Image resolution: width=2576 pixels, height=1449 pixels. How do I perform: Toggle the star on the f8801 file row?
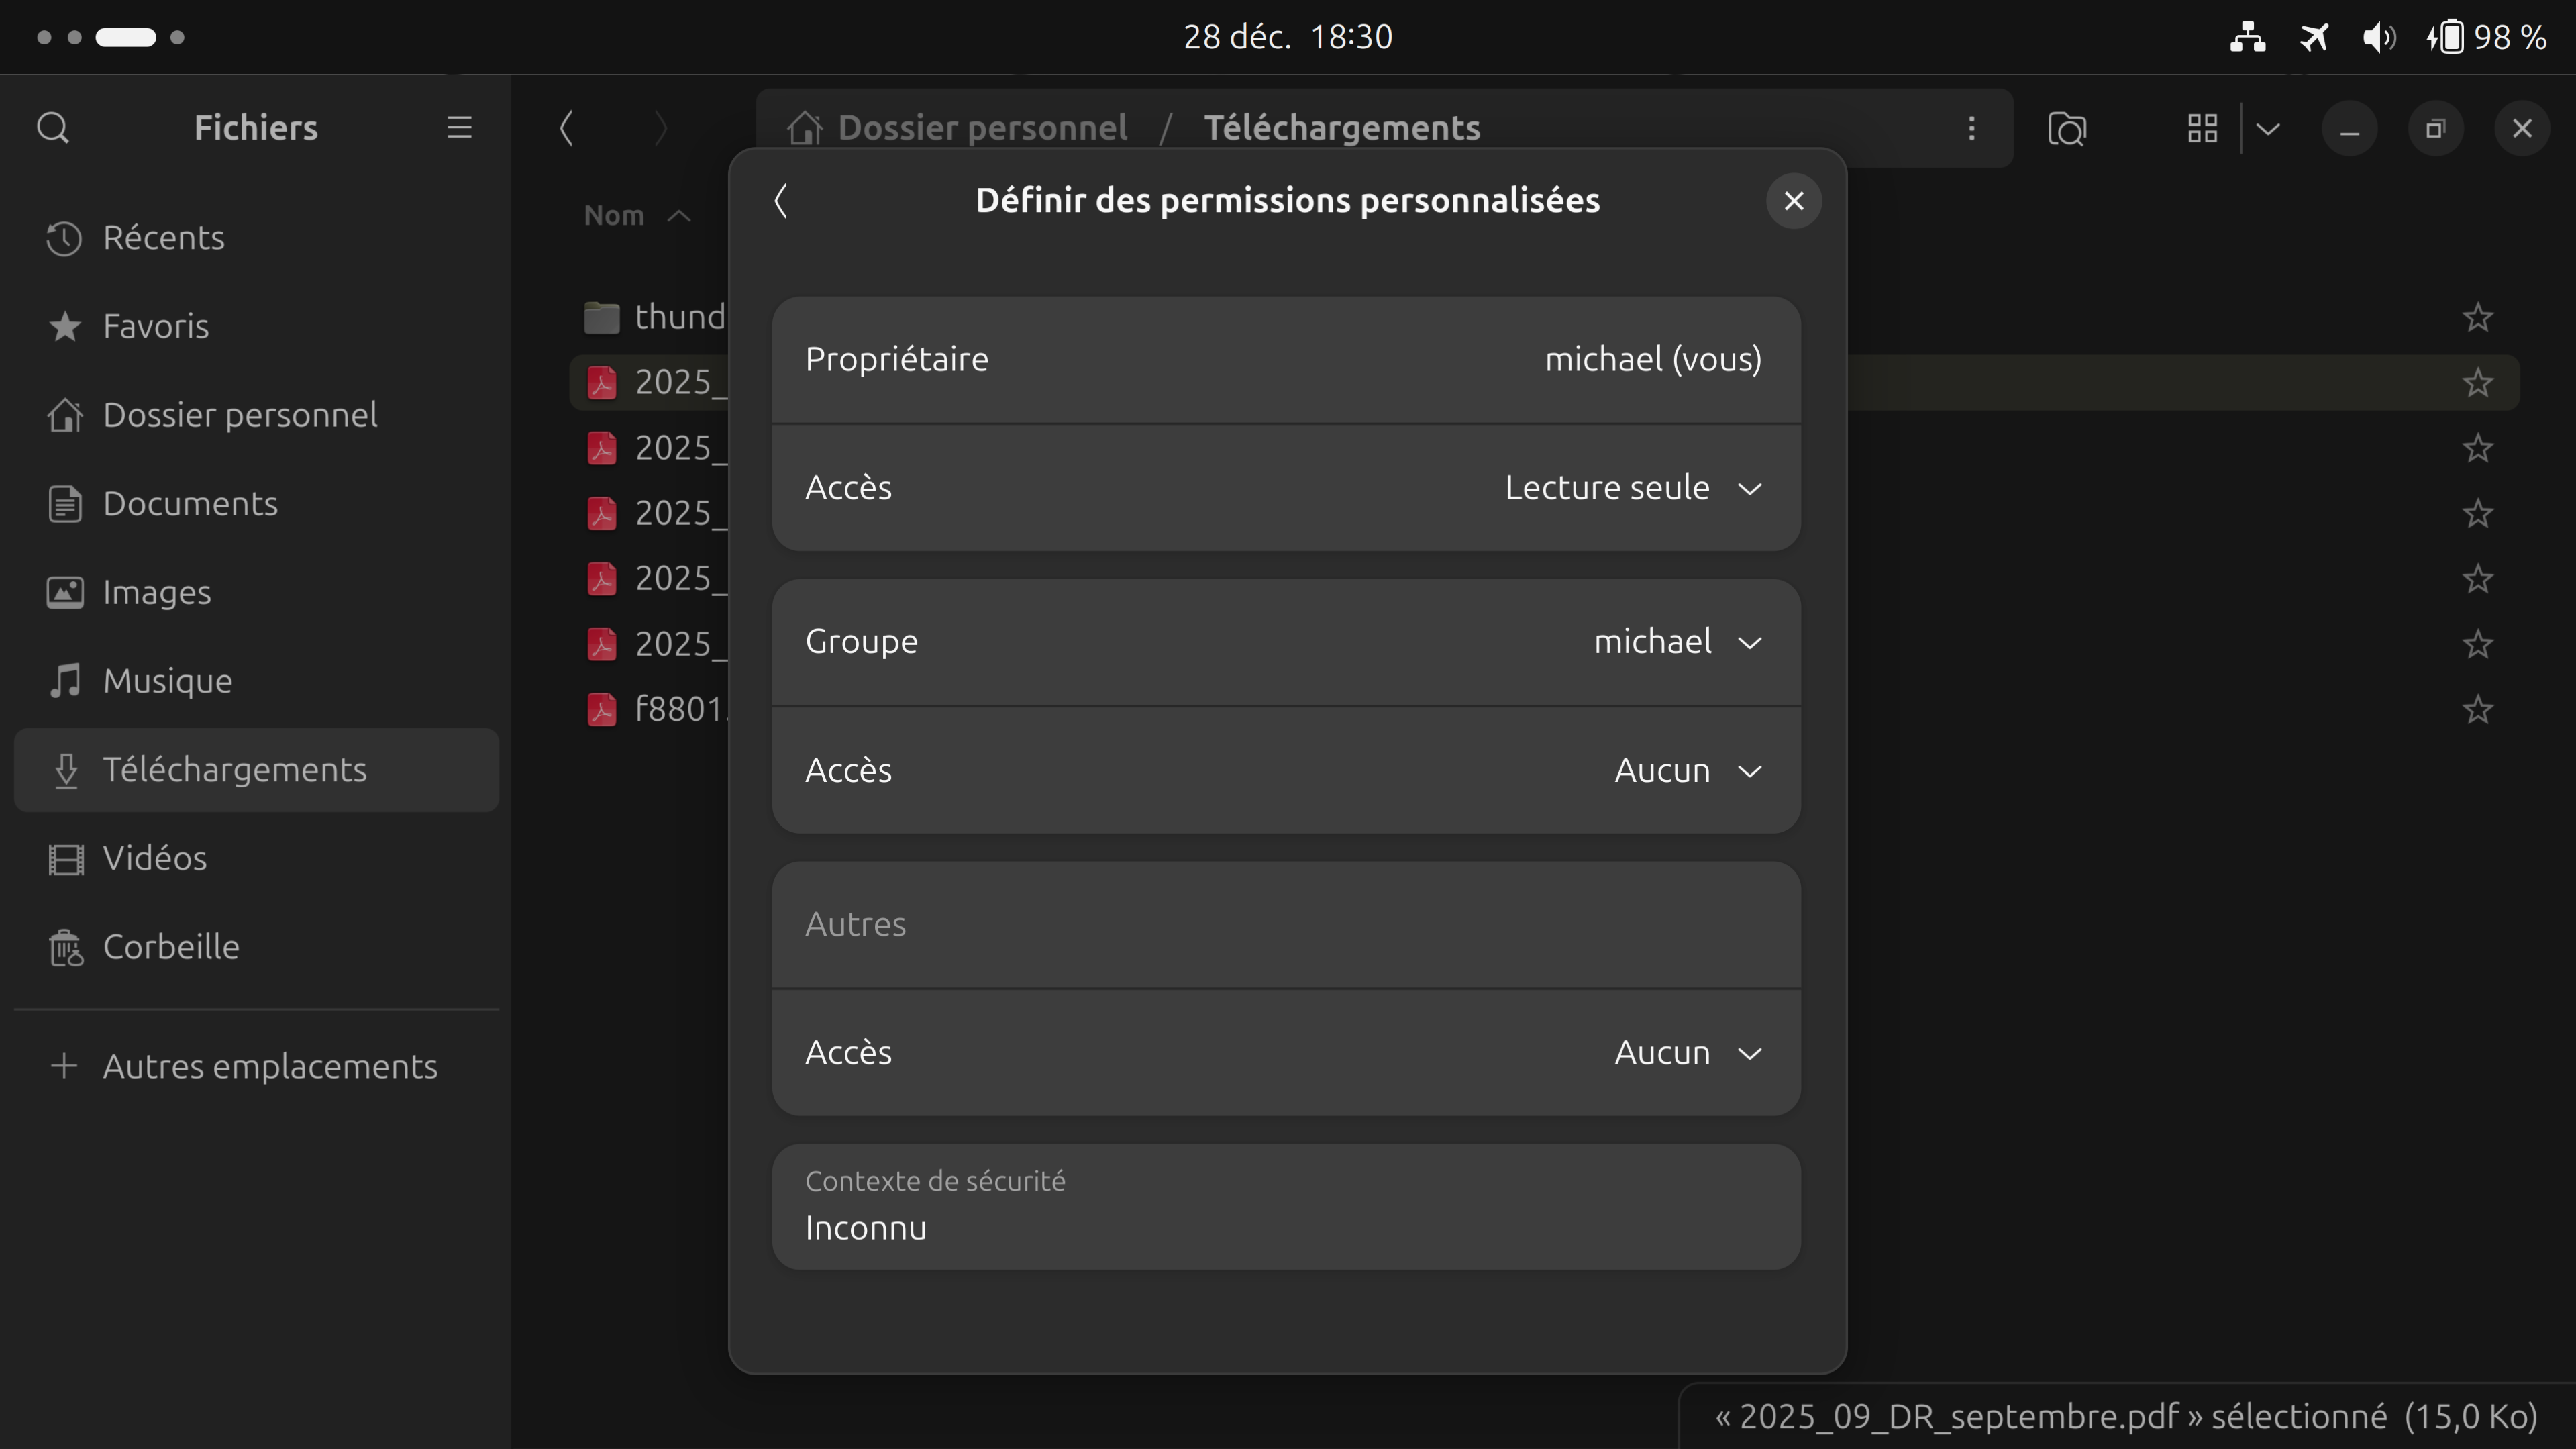point(2477,710)
